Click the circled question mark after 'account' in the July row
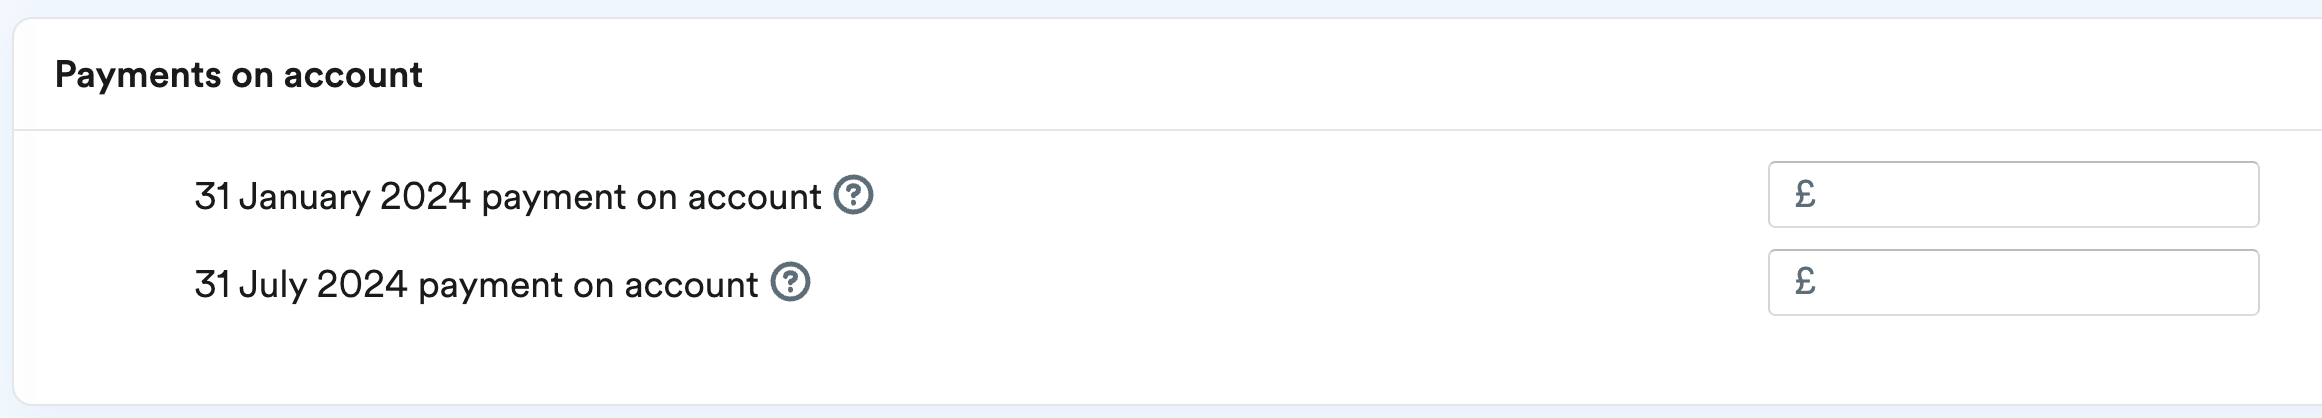 click(790, 283)
